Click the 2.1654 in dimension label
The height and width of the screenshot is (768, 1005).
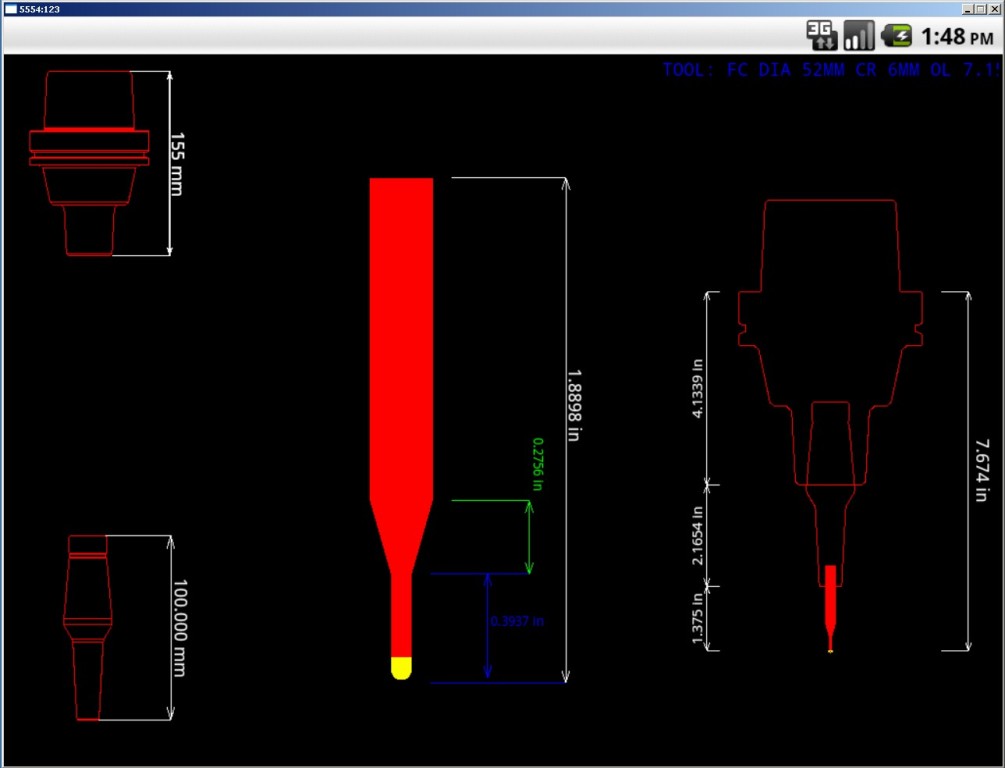point(697,535)
